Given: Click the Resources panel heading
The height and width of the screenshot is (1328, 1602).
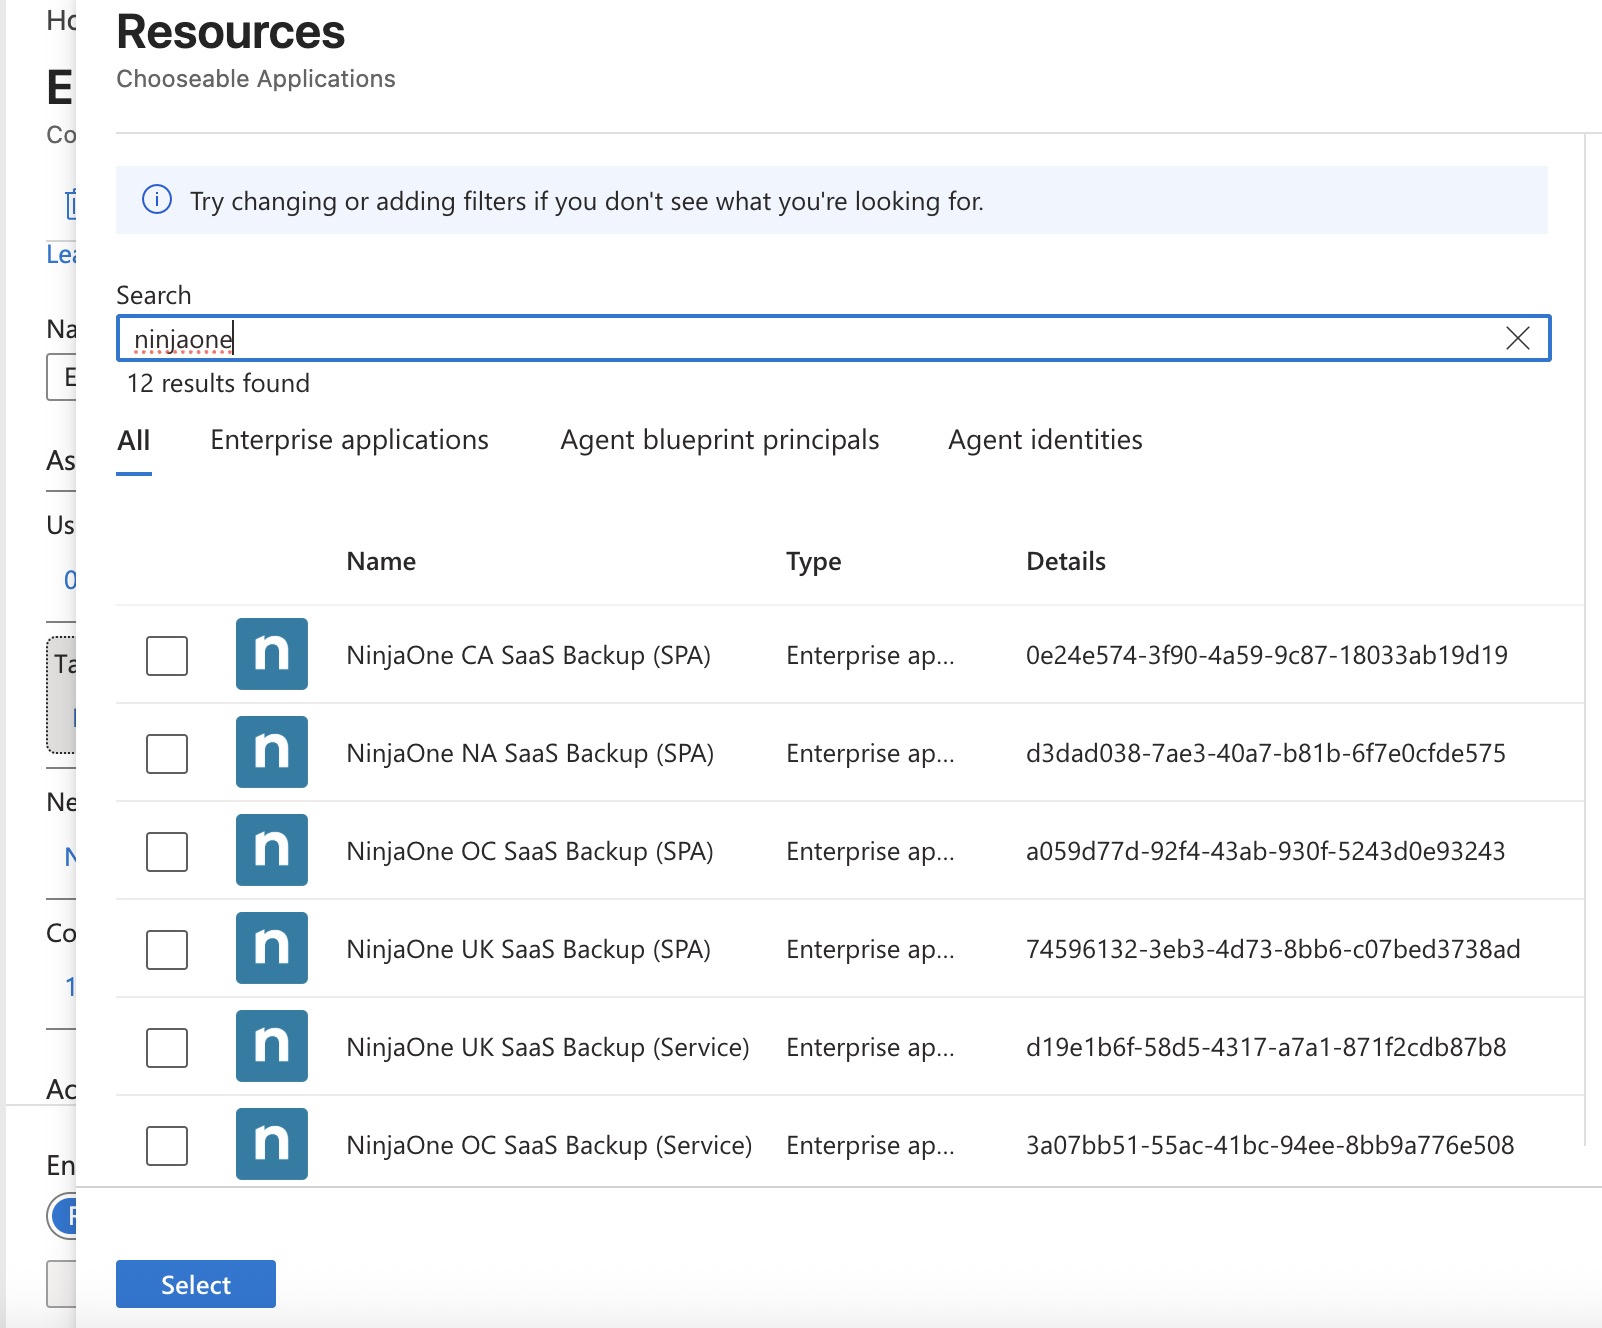Looking at the screenshot, I should pyautogui.click(x=231, y=32).
